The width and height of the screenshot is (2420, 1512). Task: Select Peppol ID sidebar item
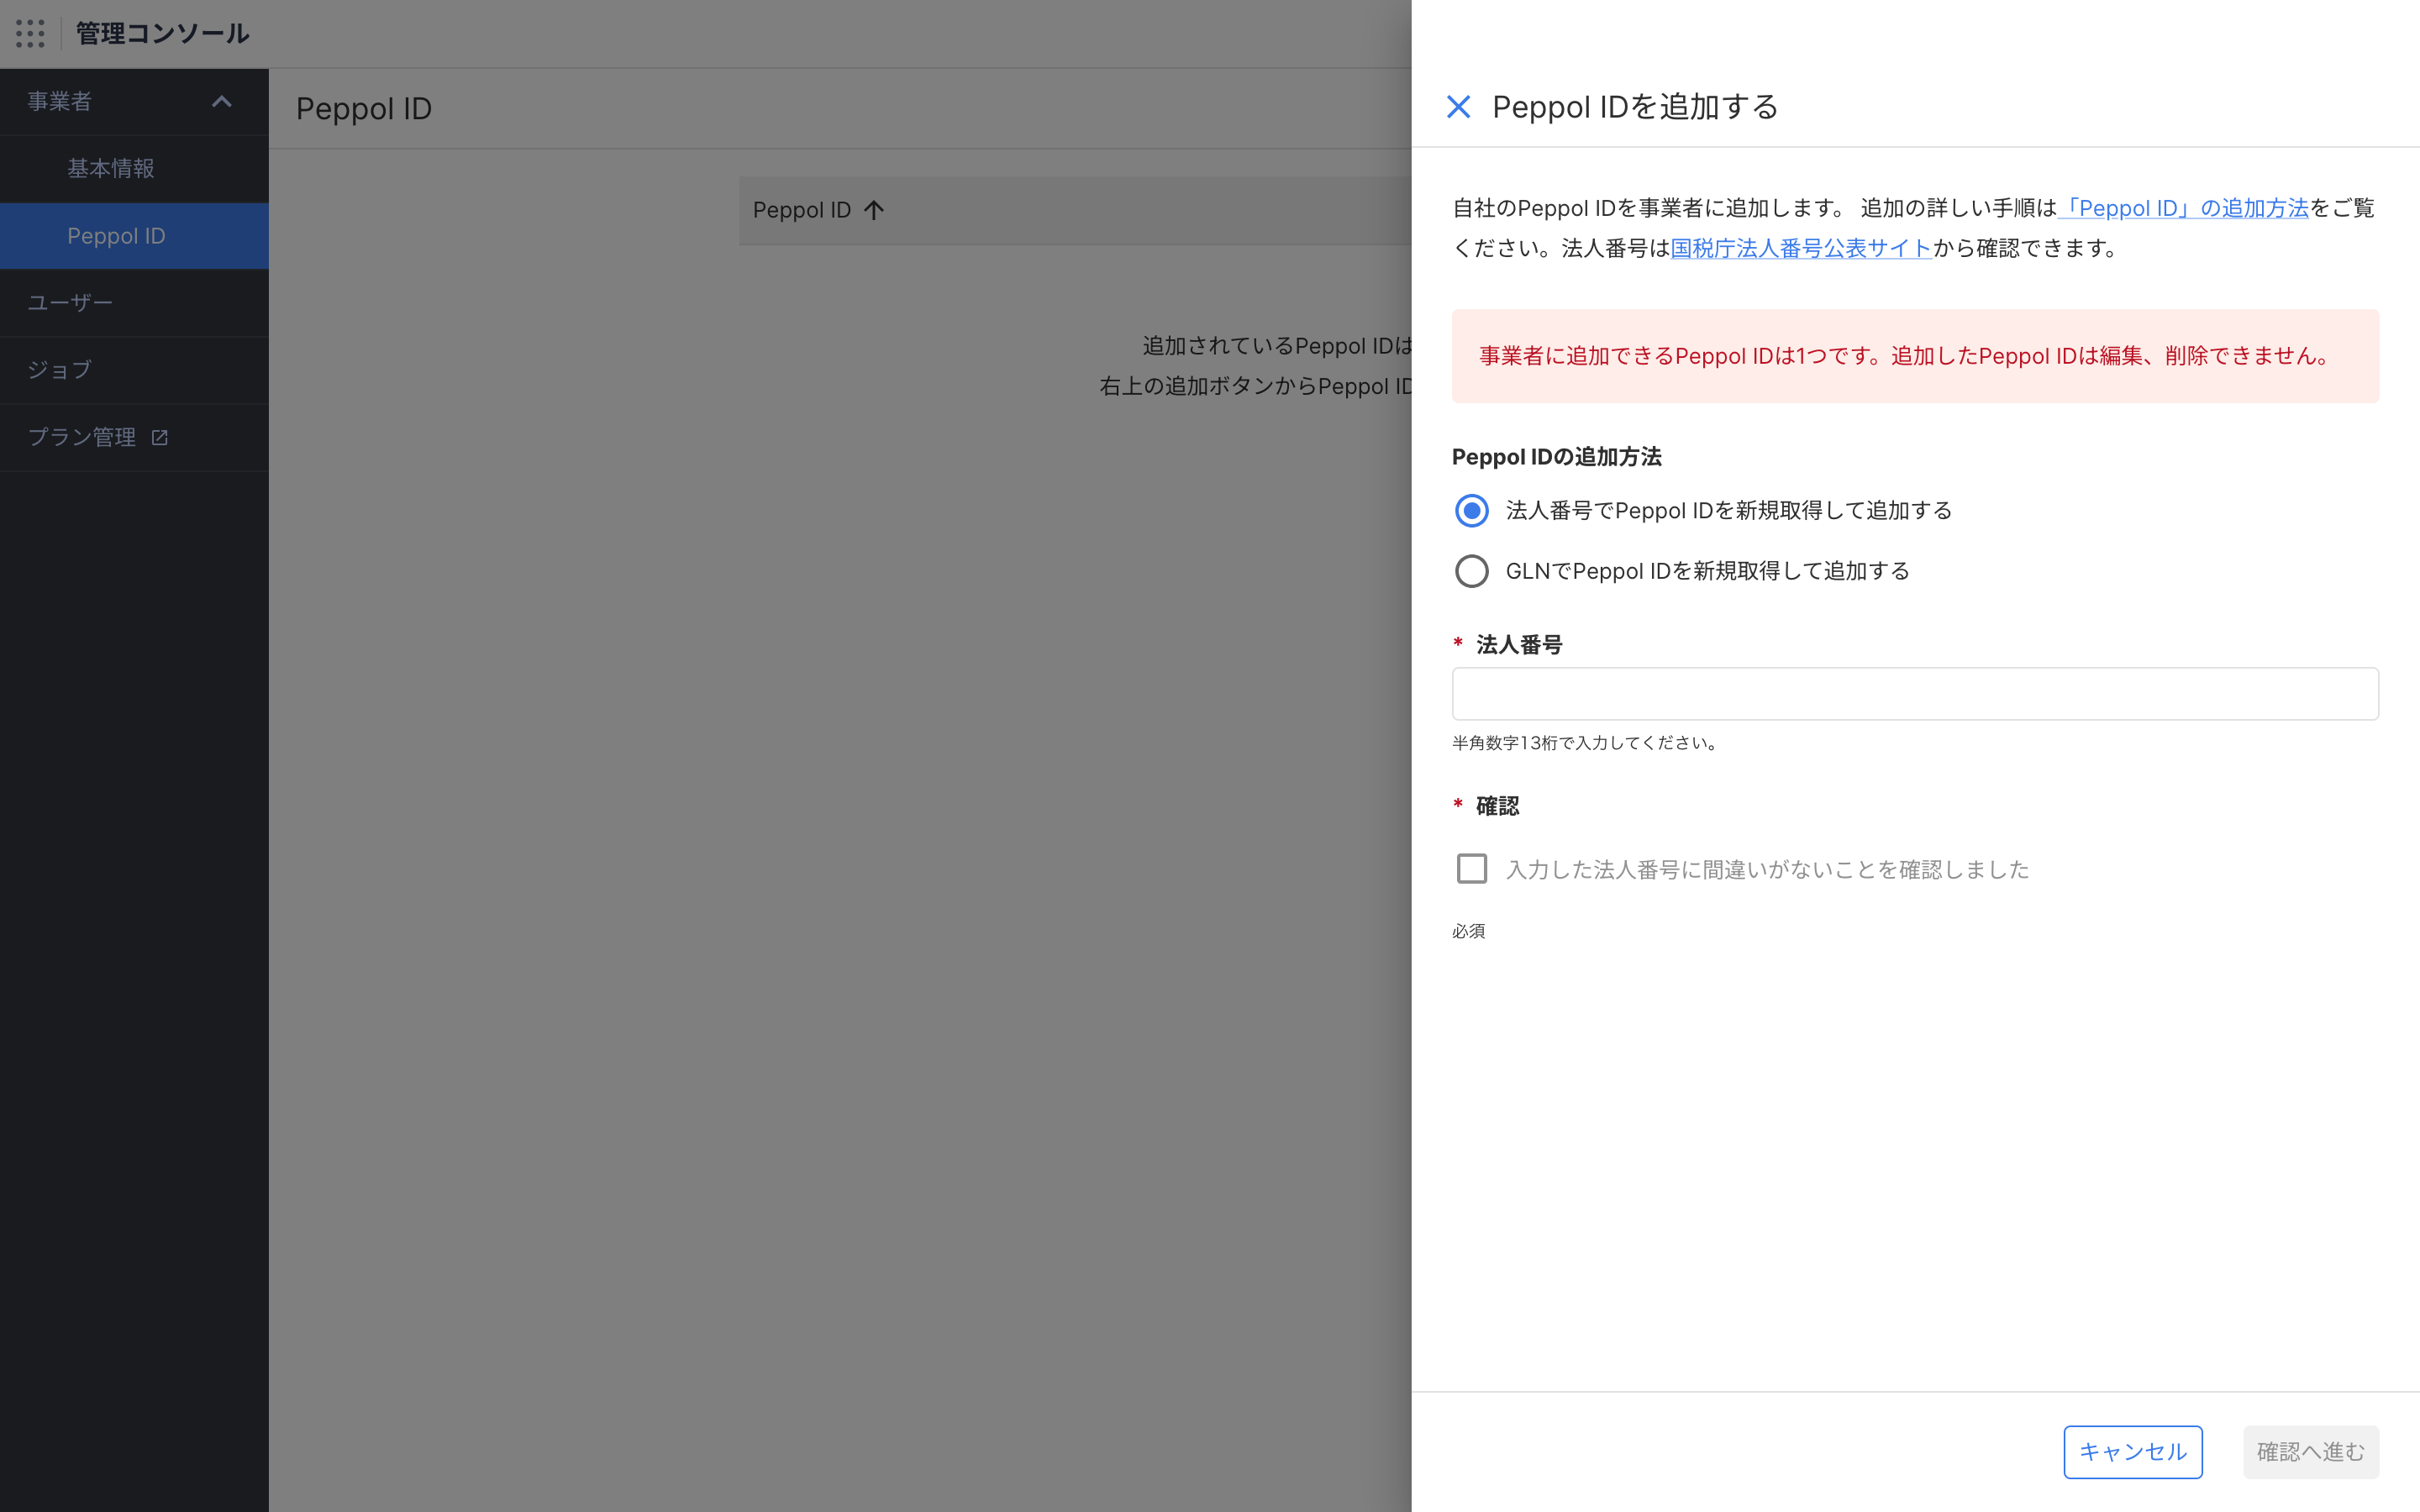click(x=116, y=236)
